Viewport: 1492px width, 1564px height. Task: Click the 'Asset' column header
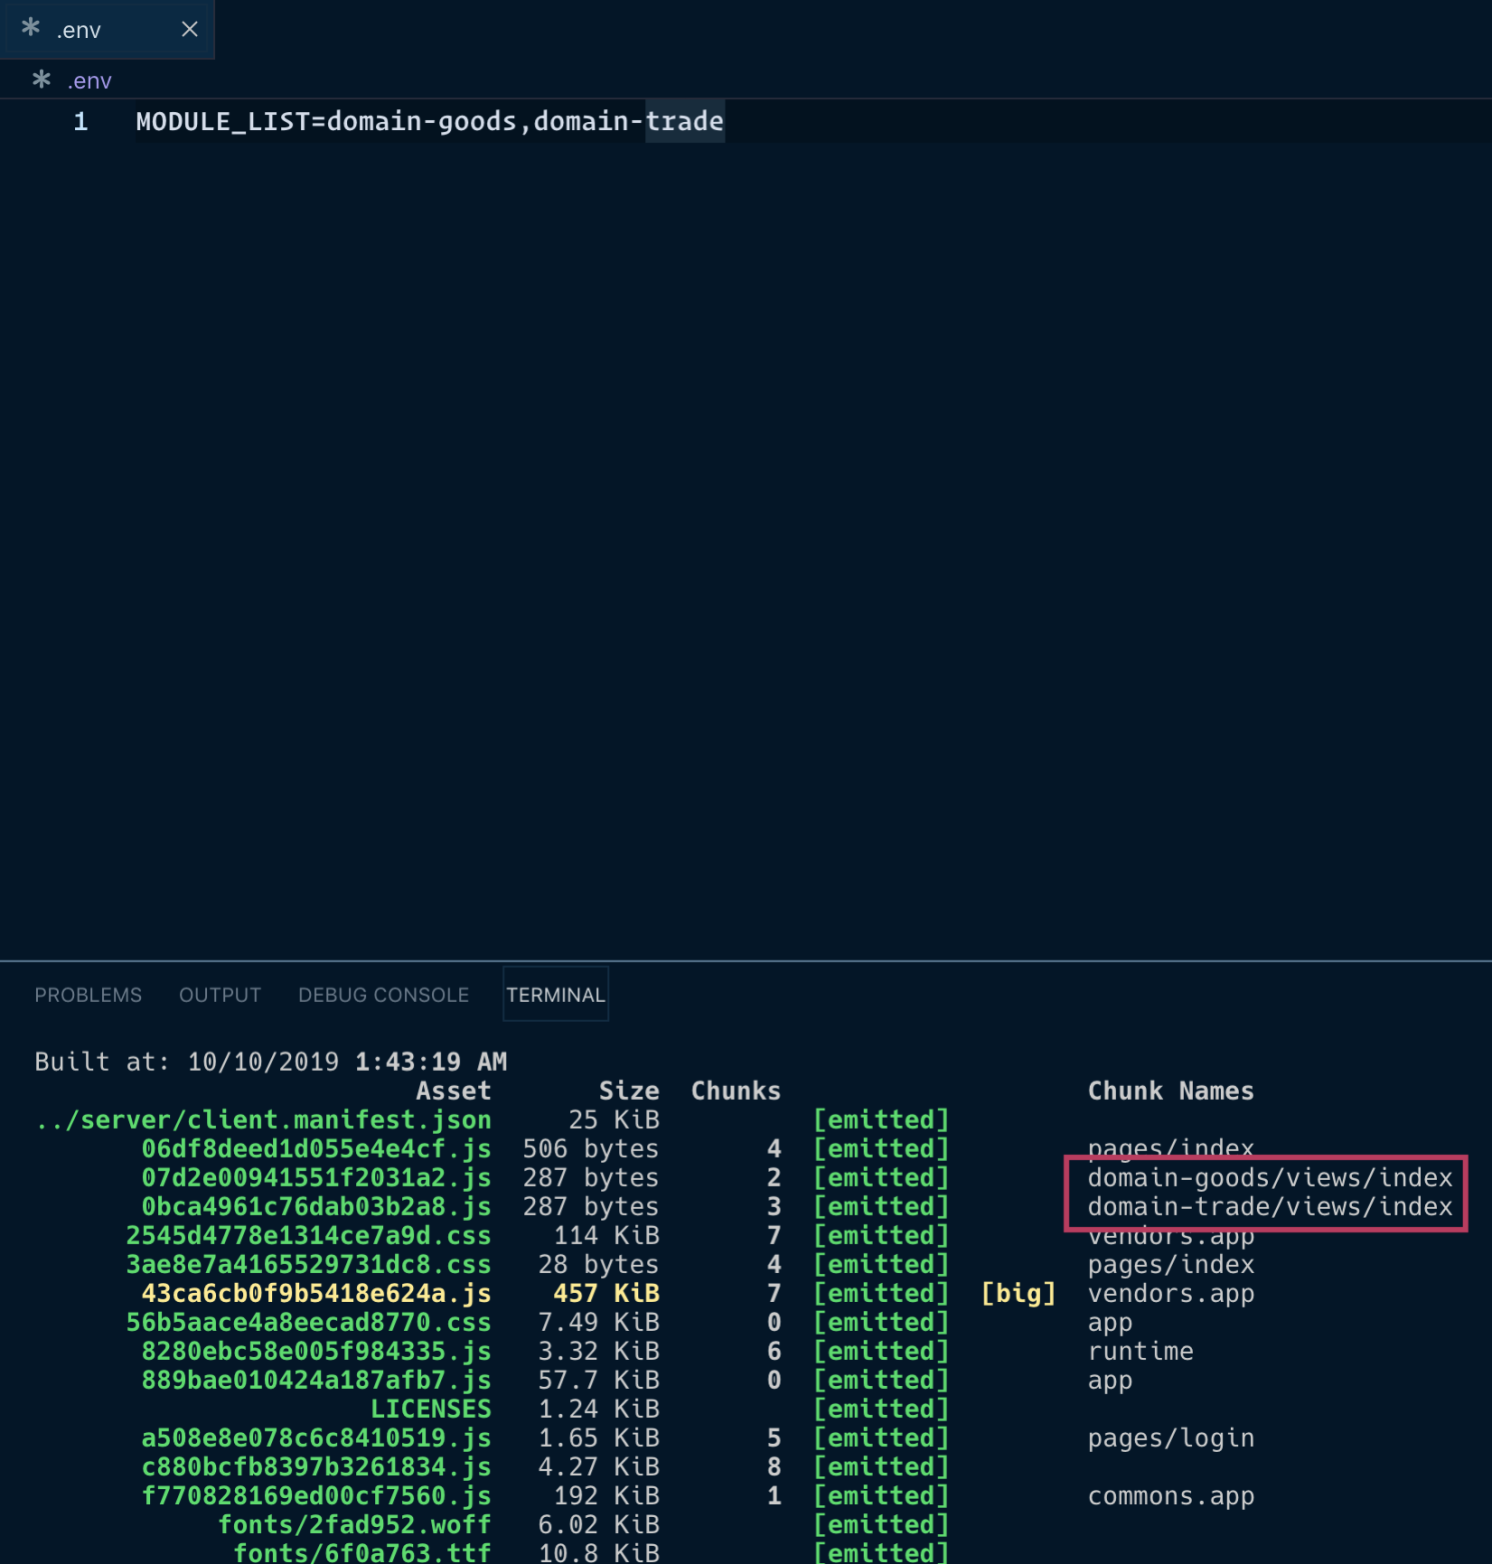454,1091
